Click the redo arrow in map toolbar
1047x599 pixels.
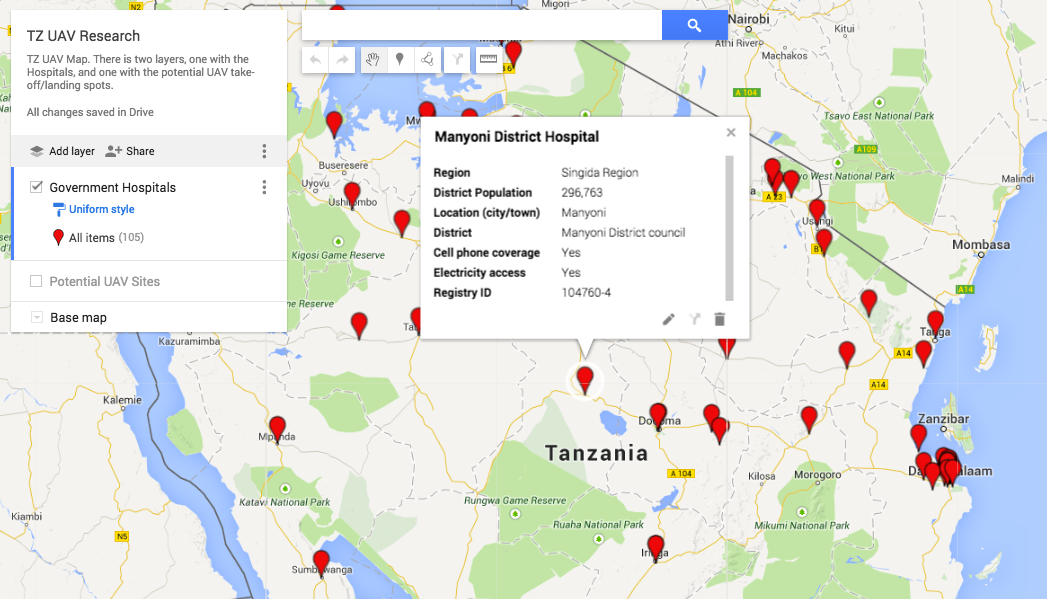point(342,60)
